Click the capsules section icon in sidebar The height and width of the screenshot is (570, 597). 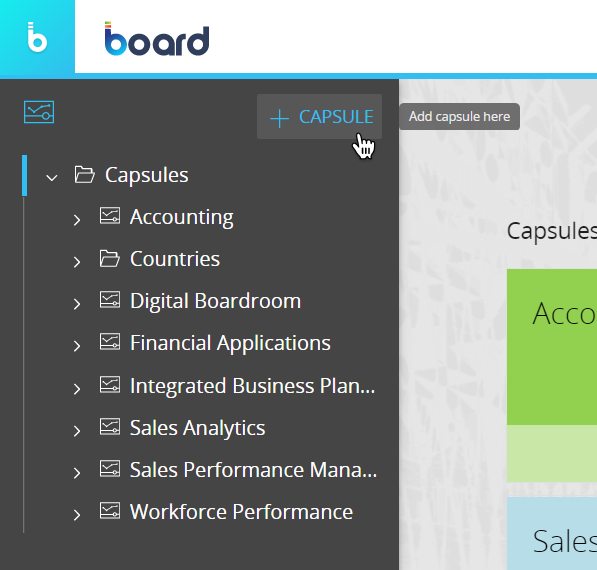click(x=39, y=112)
